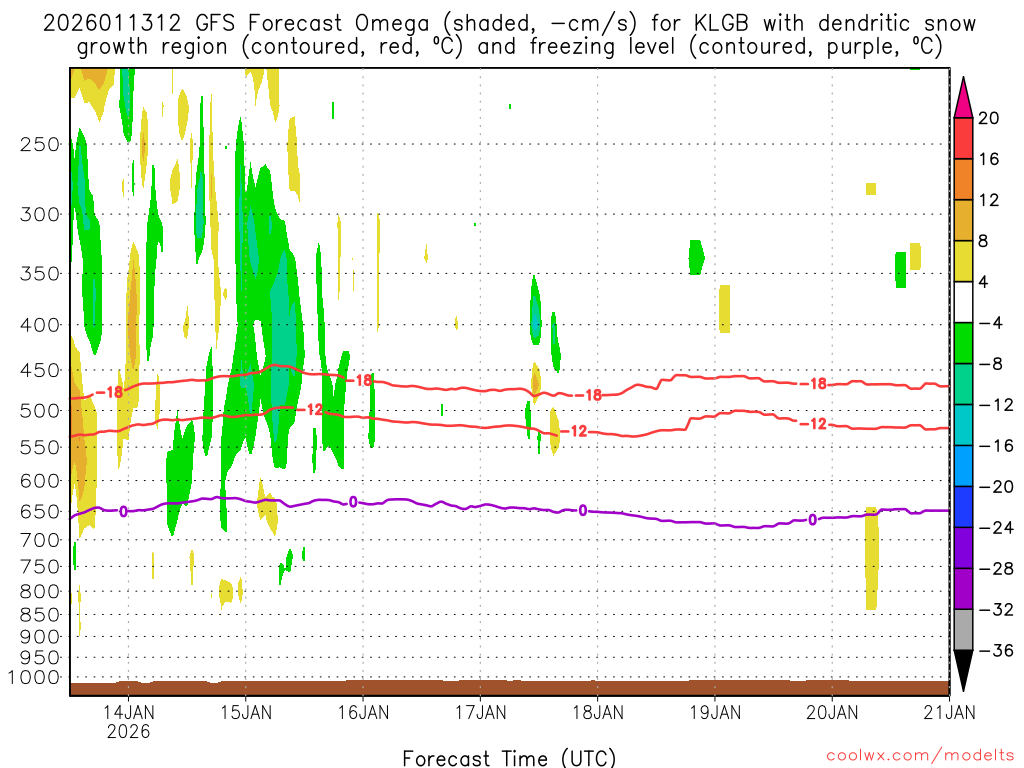The height and width of the screenshot is (768, 1024).
Task: Click the coolwx.com/modelts link text
Action: coord(920,755)
